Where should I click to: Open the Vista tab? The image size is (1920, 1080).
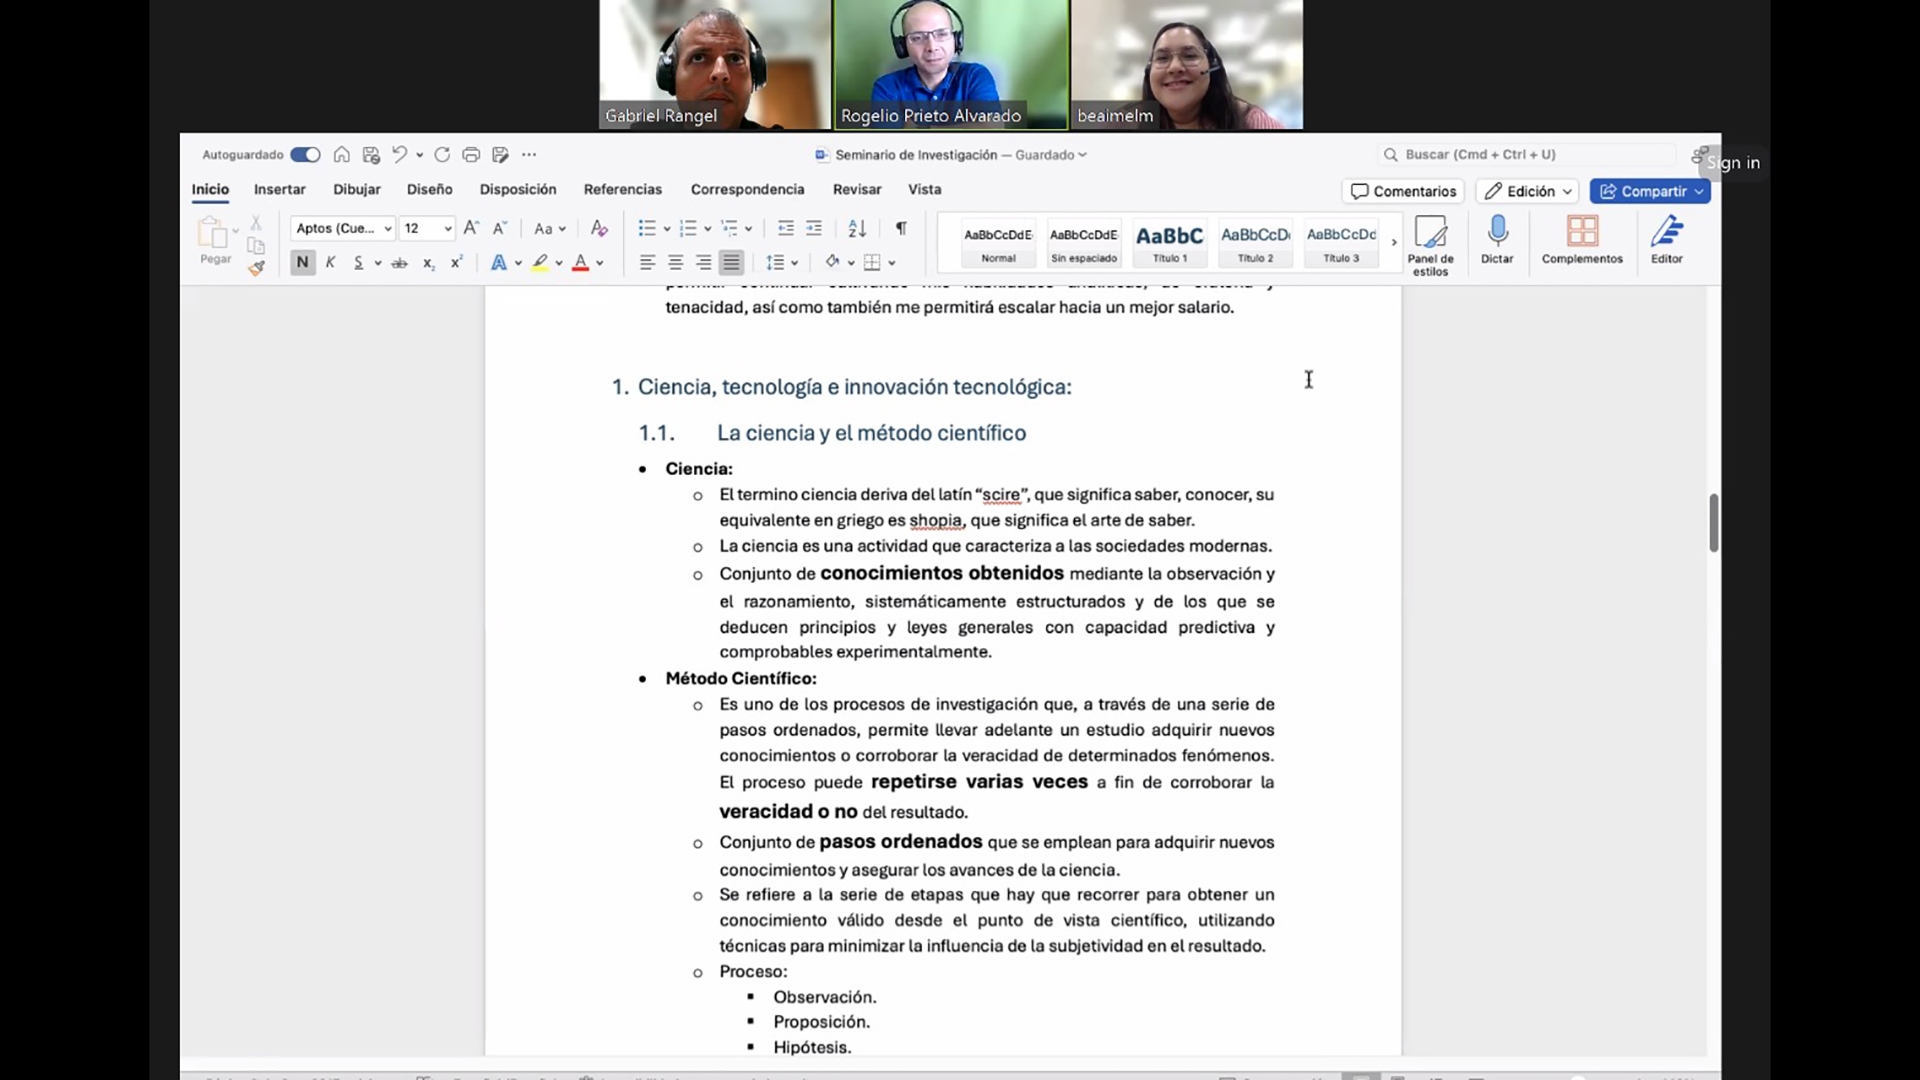pyautogui.click(x=925, y=189)
